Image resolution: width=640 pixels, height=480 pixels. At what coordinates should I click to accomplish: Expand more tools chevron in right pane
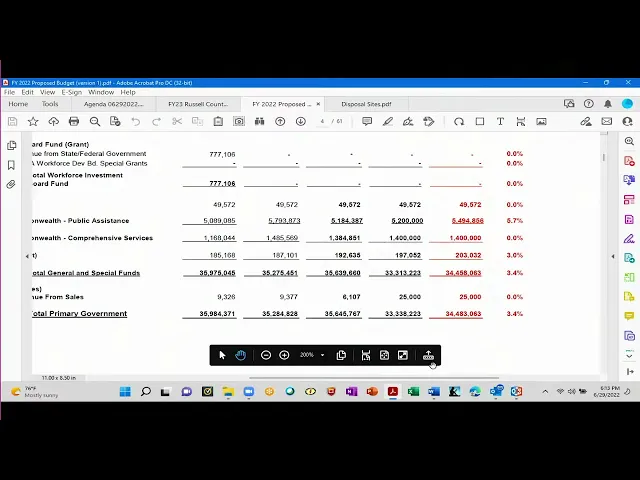pos(629,356)
